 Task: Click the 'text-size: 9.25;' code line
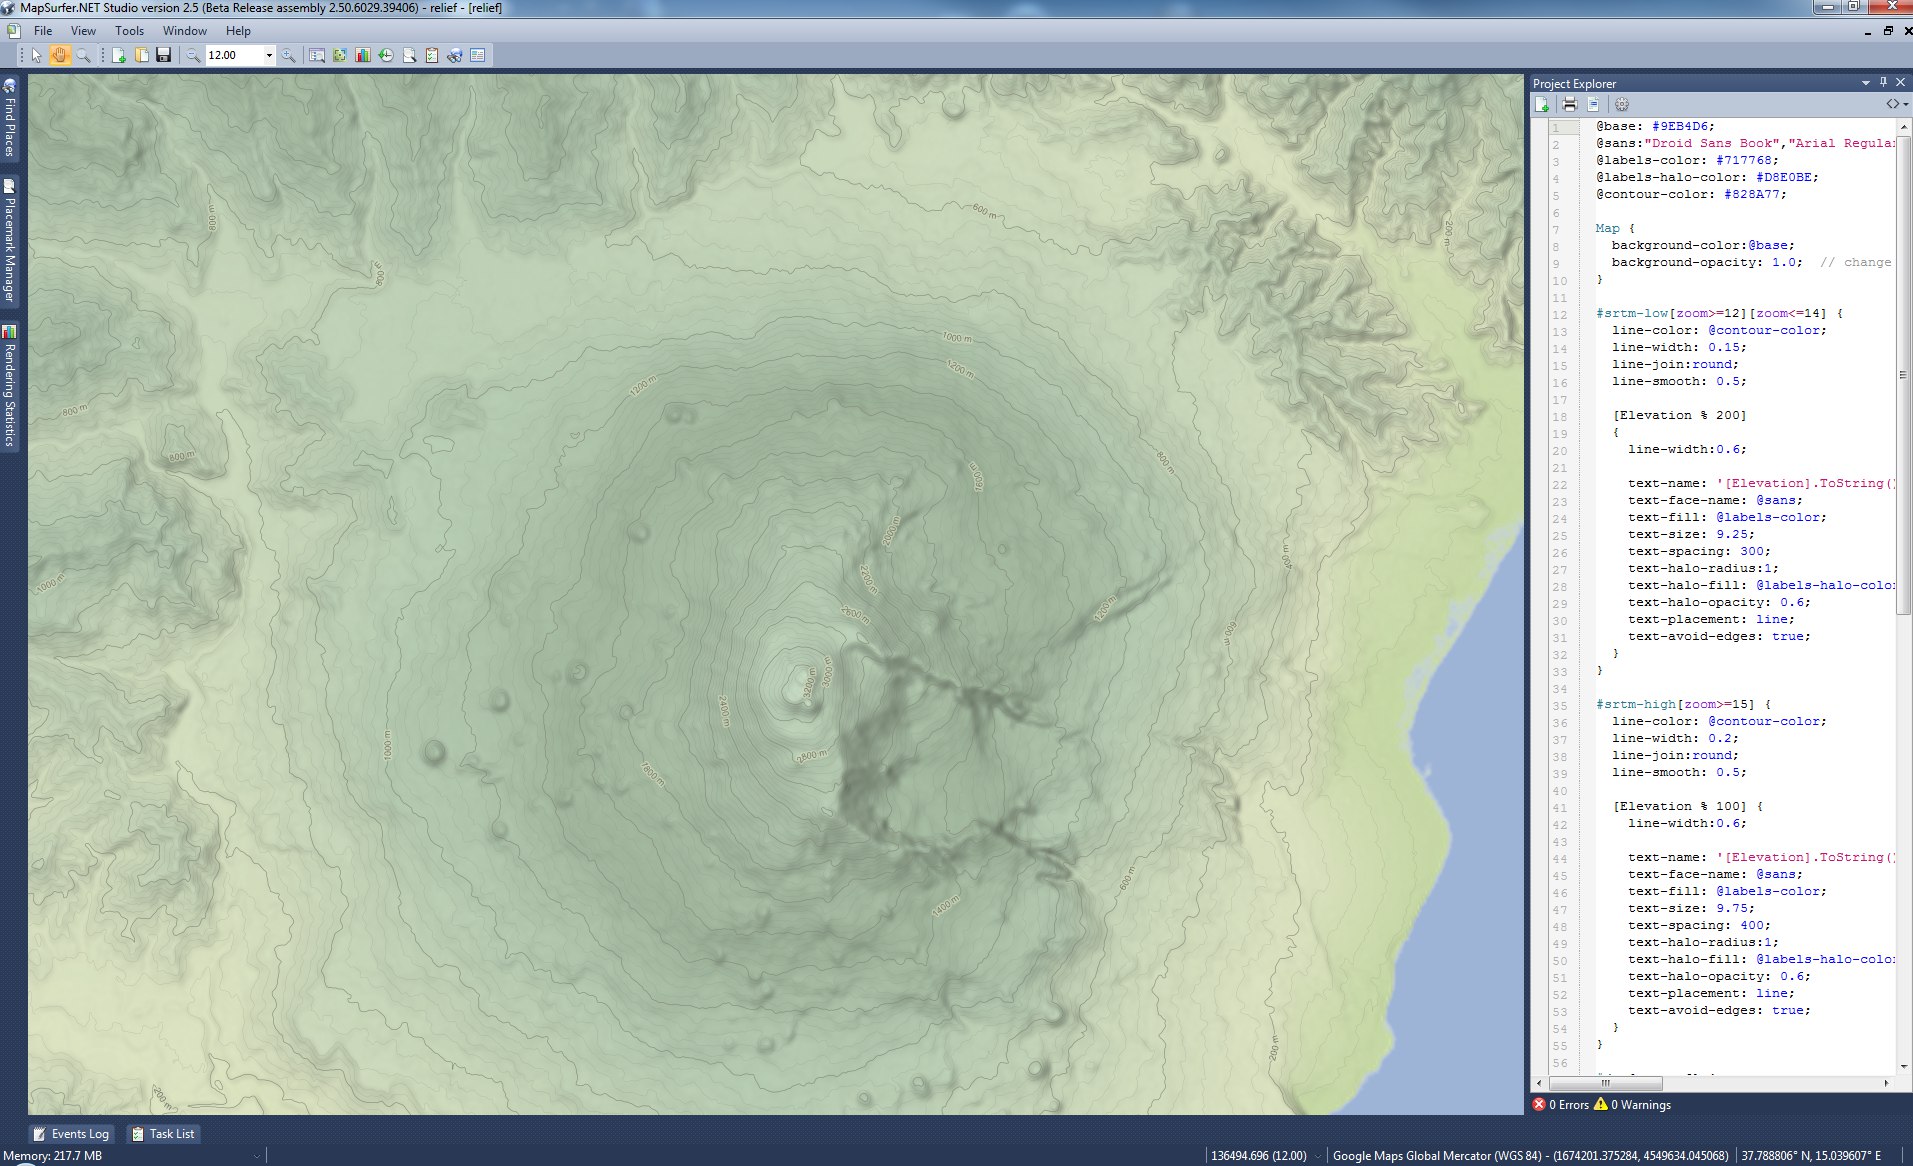point(1691,534)
